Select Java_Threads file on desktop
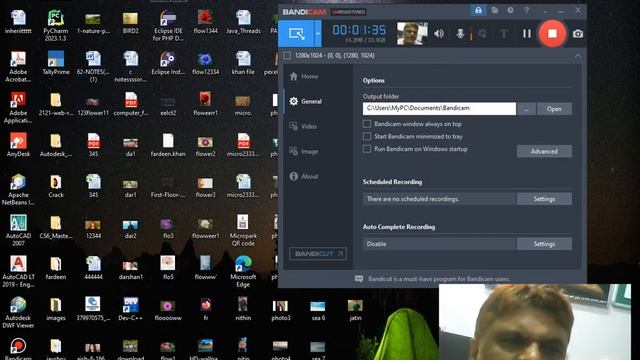Image resolution: width=640 pixels, height=360 pixels. pos(243,21)
